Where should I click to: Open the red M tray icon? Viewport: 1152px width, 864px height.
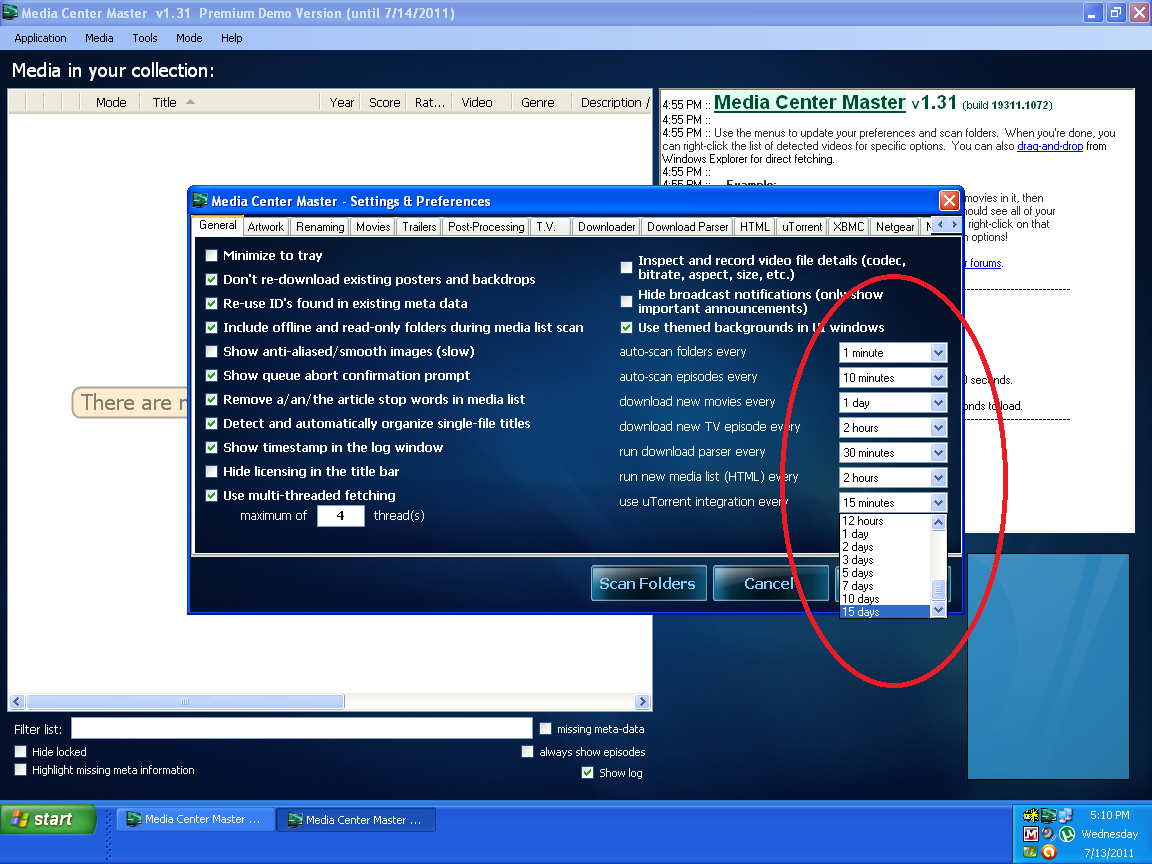click(1031, 834)
